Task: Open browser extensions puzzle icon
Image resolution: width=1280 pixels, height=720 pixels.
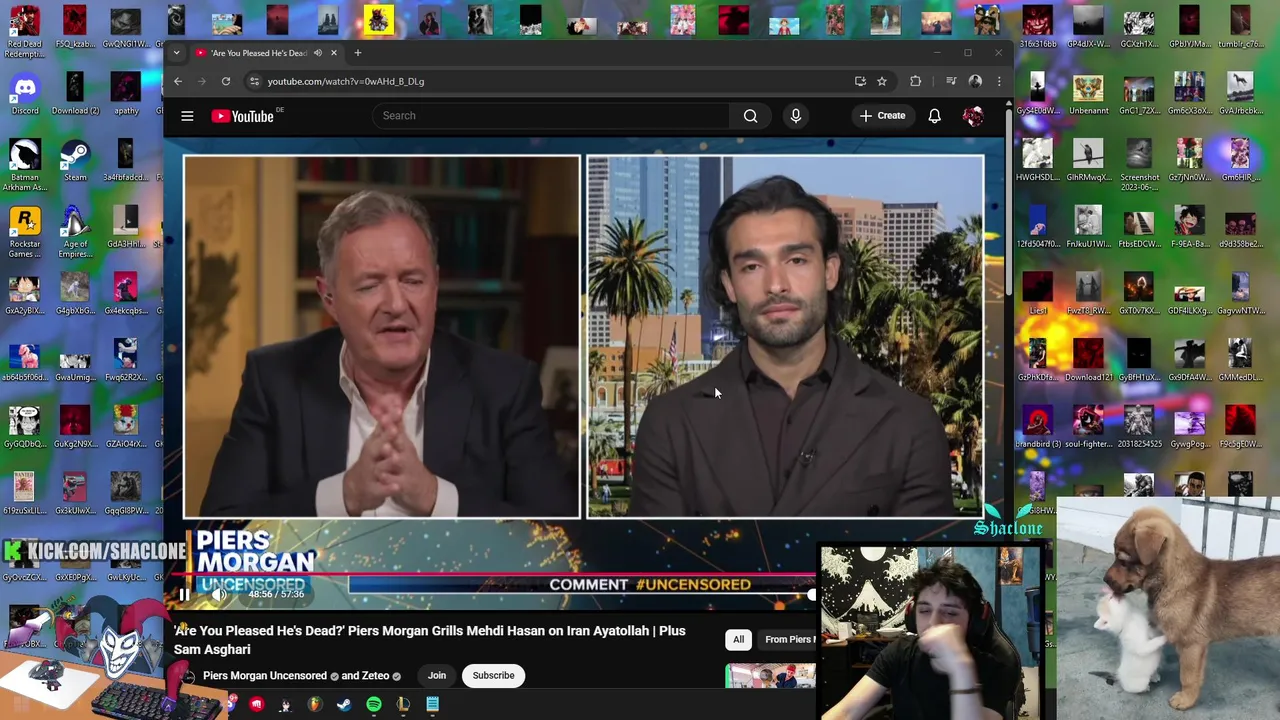Action: (915, 81)
